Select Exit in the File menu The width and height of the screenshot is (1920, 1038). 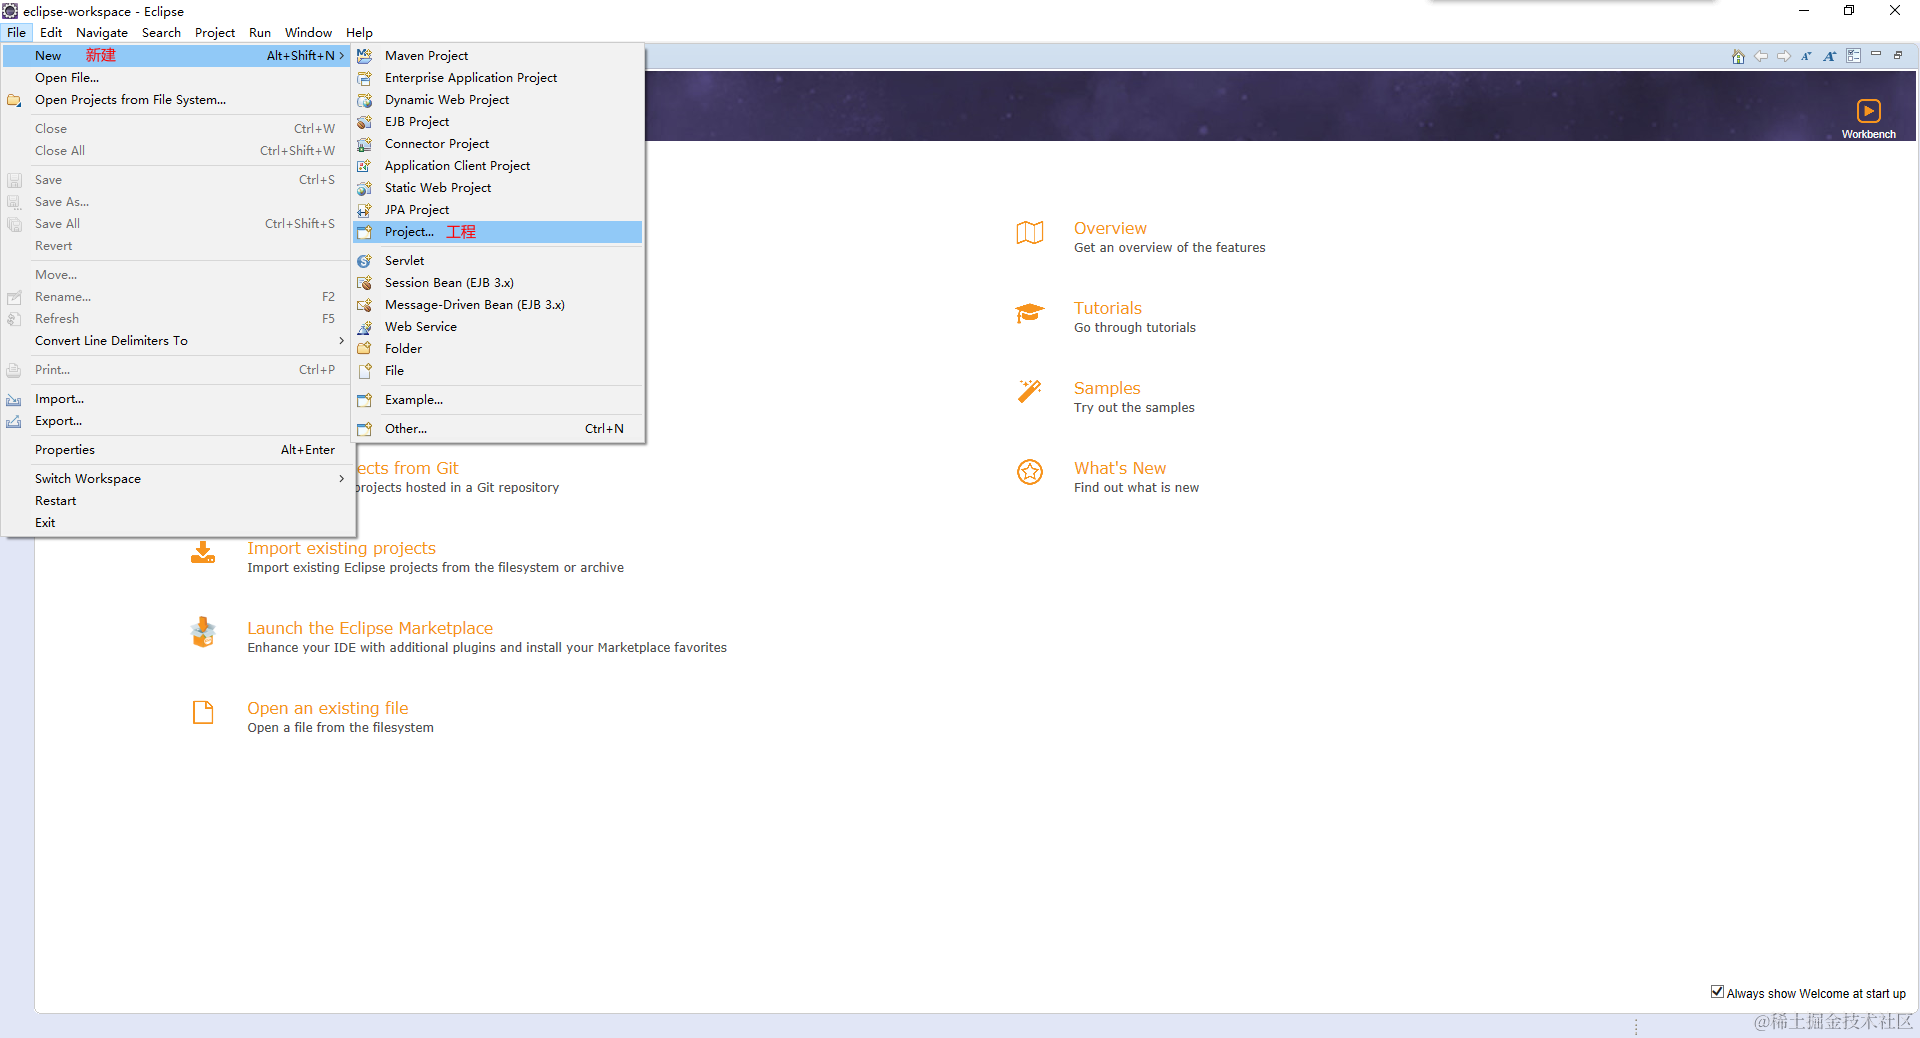(x=177, y=523)
